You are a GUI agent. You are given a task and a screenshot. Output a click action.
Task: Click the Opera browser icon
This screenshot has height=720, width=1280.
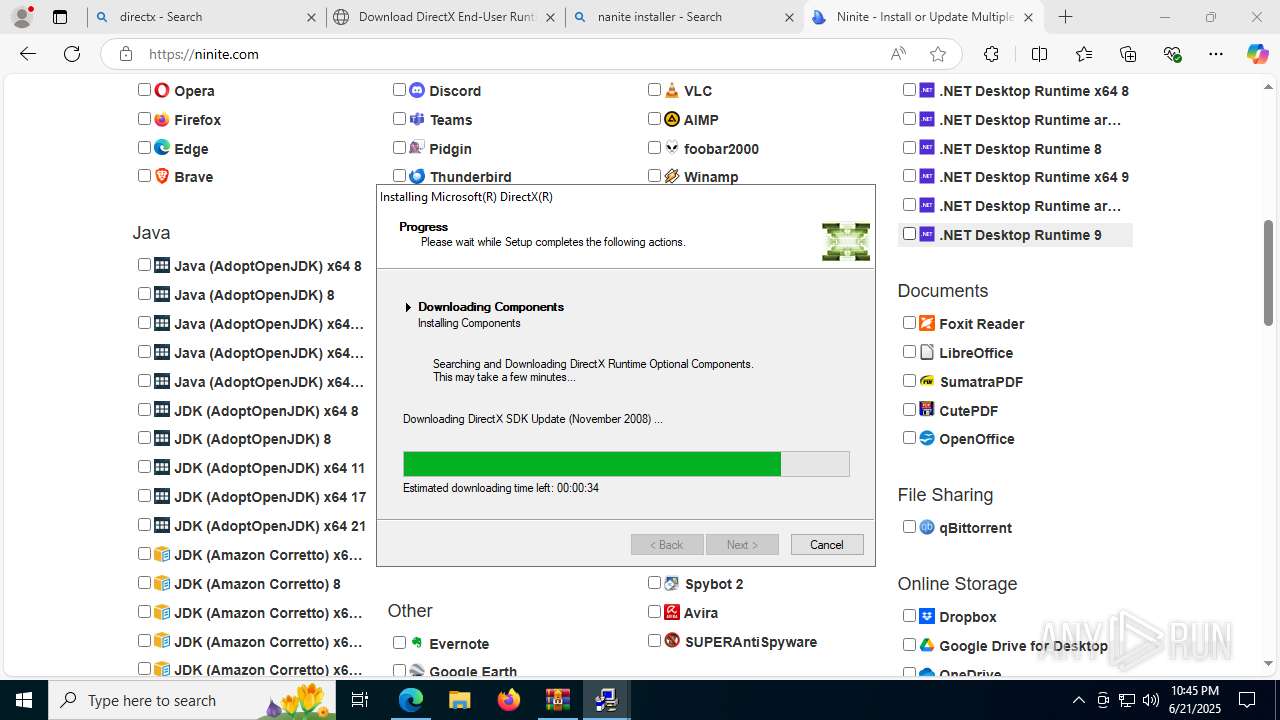(x=162, y=90)
